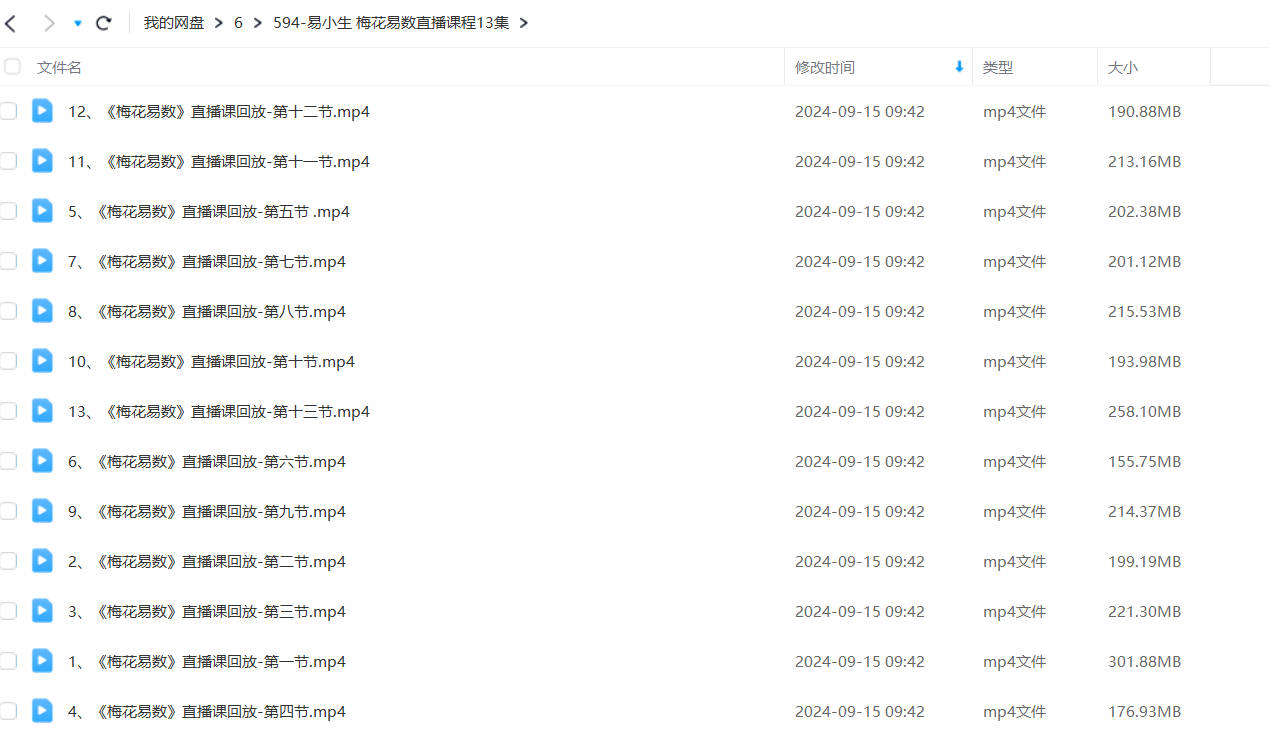Check the box for 第三节.mp4
The image size is (1270, 749).
pyautogui.click(x=8, y=611)
